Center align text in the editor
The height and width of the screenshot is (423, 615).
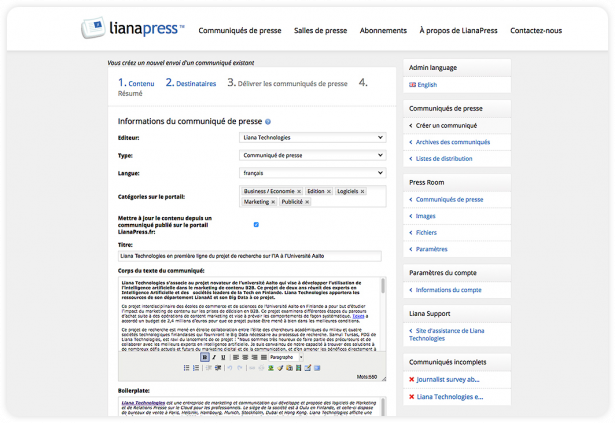(x=245, y=357)
